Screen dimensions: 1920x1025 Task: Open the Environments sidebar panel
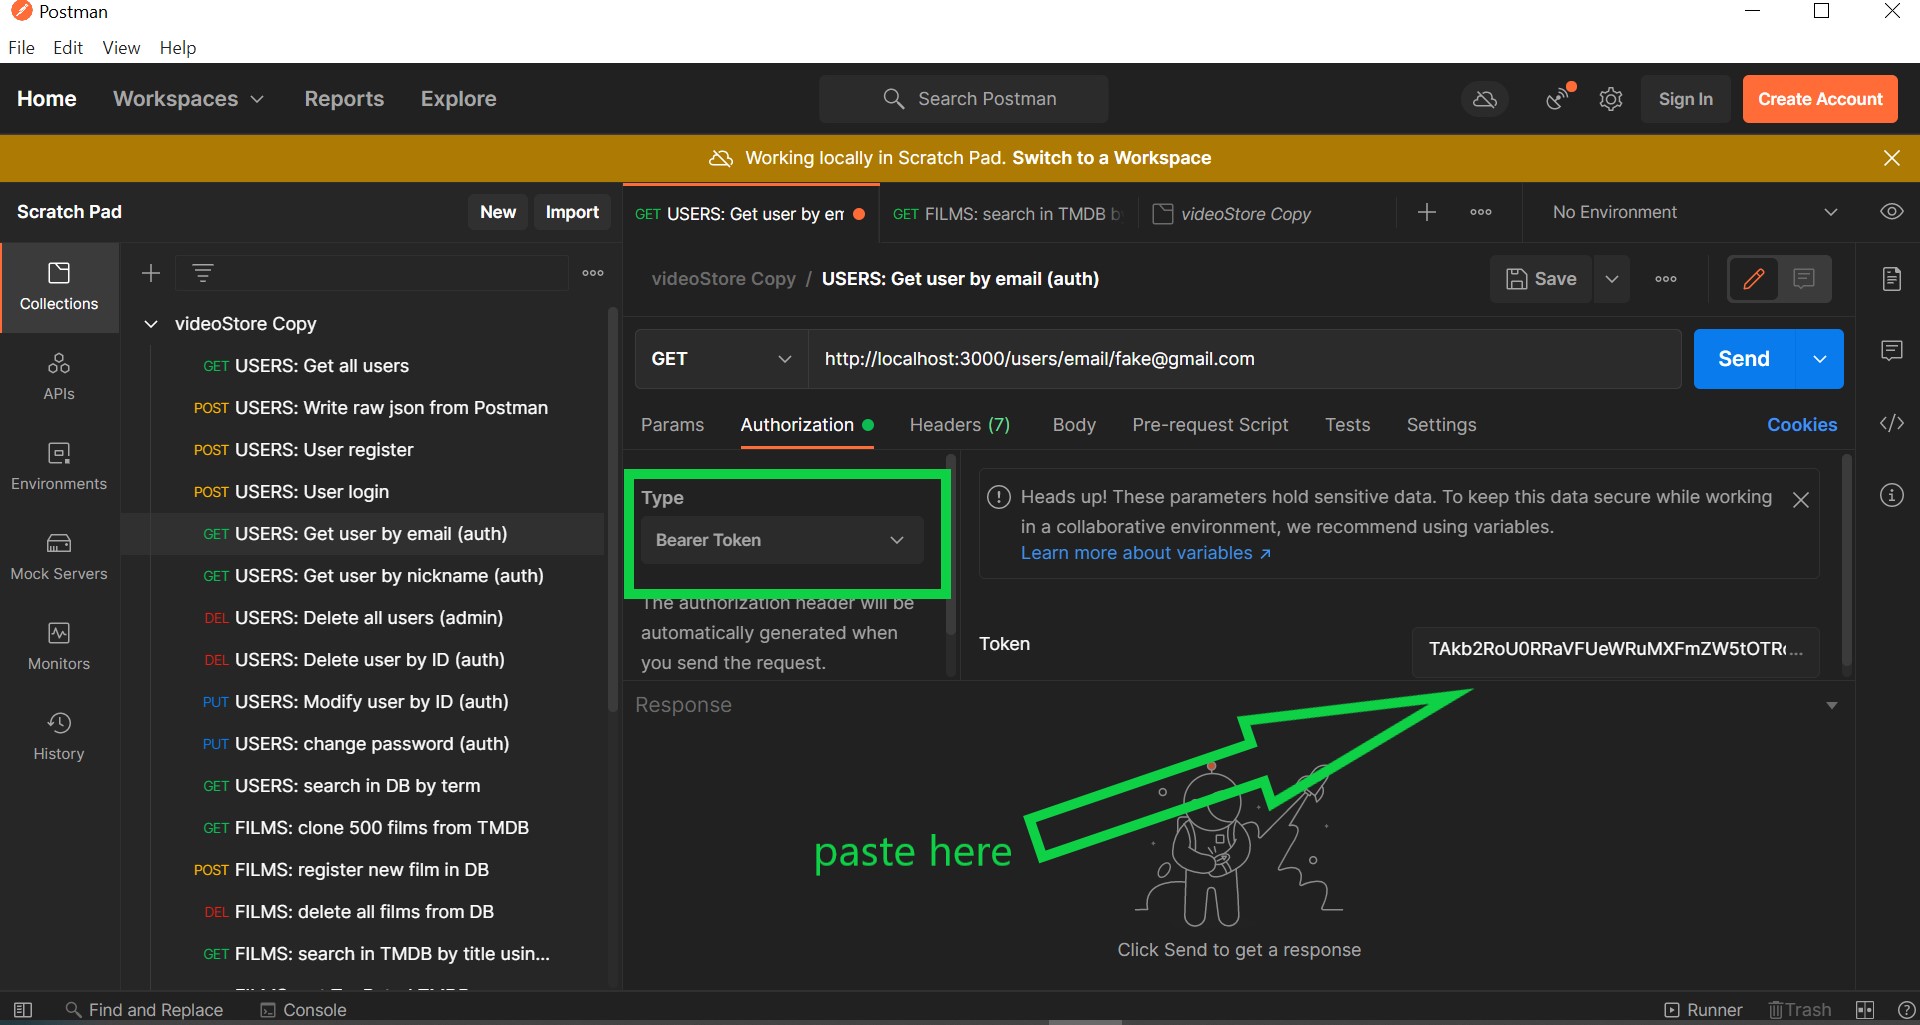[59, 467]
